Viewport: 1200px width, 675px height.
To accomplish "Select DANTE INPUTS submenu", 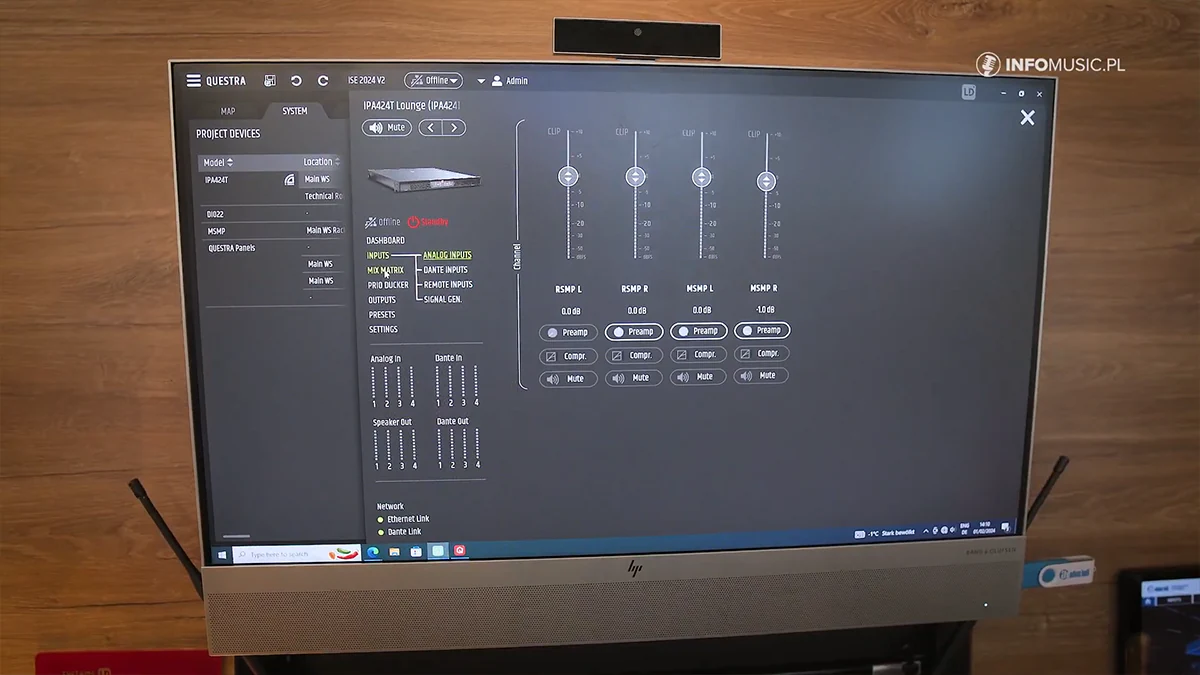I will [x=445, y=270].
